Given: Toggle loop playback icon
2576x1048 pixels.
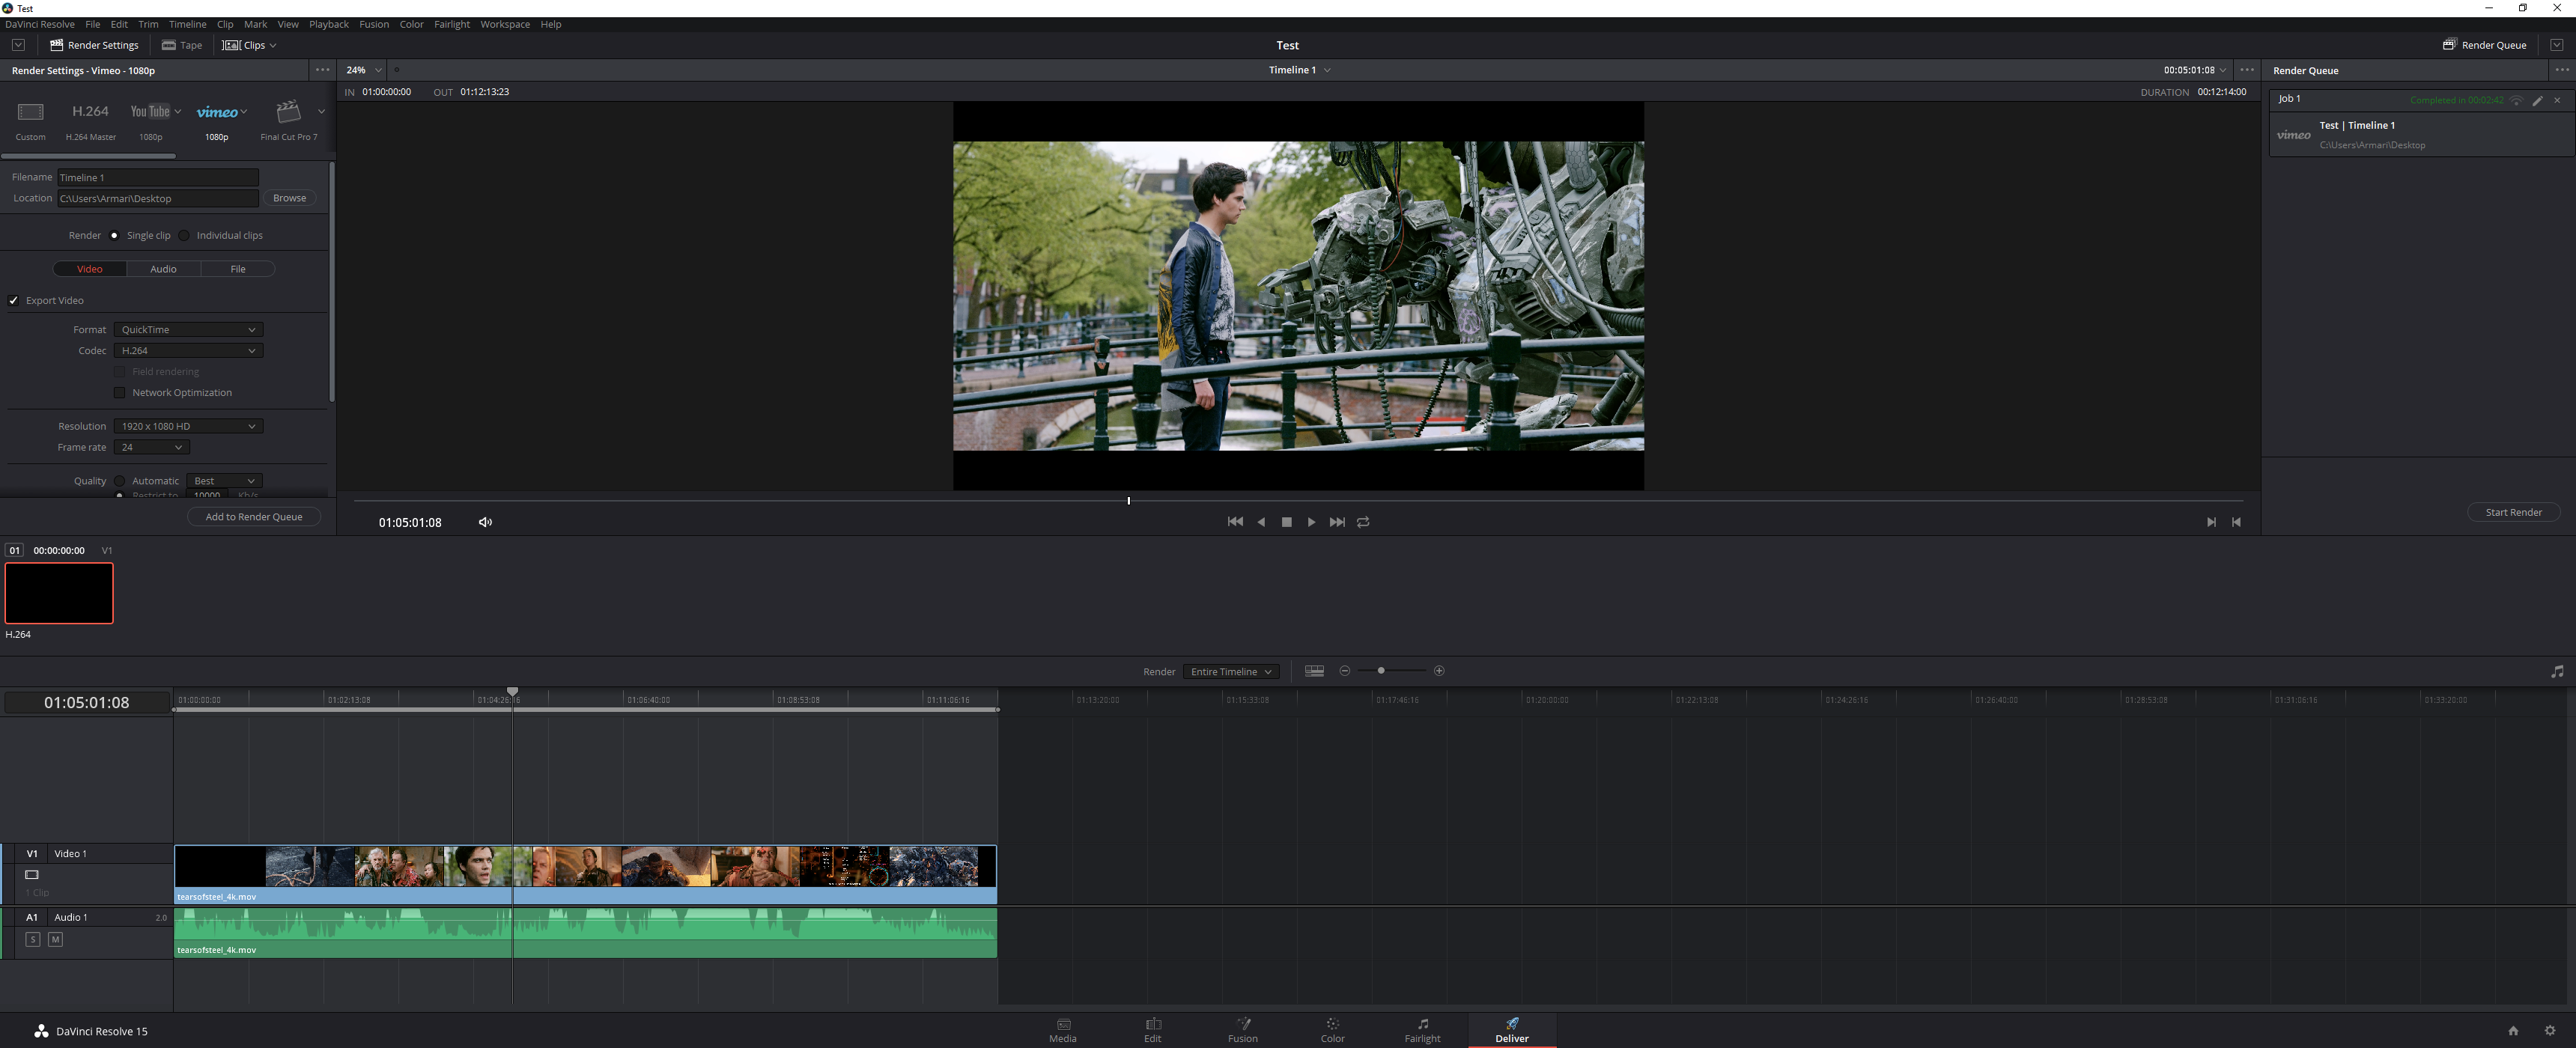Looking at the screenshot, I should pyautogui.click(x=1363, y=522).
